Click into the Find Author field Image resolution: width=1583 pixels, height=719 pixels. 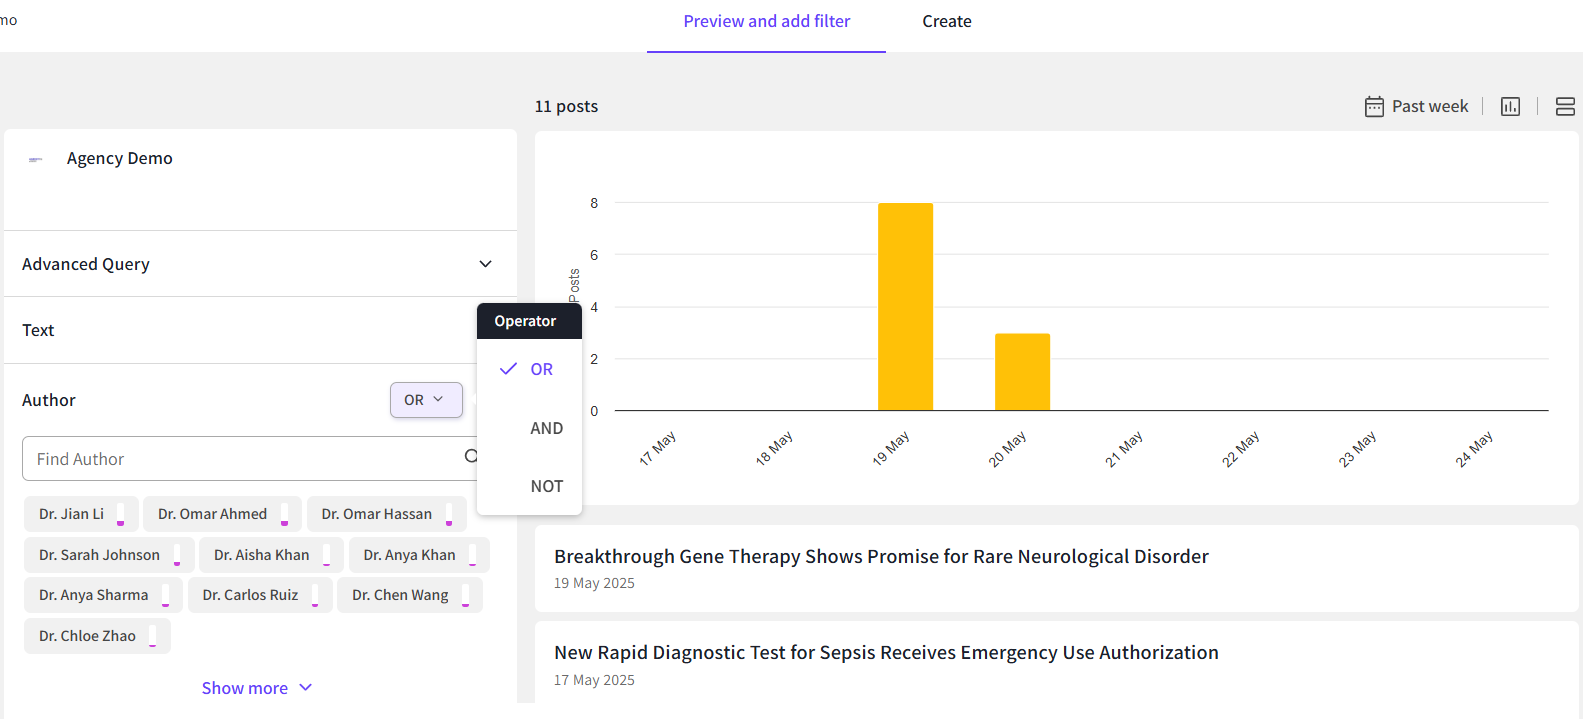(x=240, y=459)
